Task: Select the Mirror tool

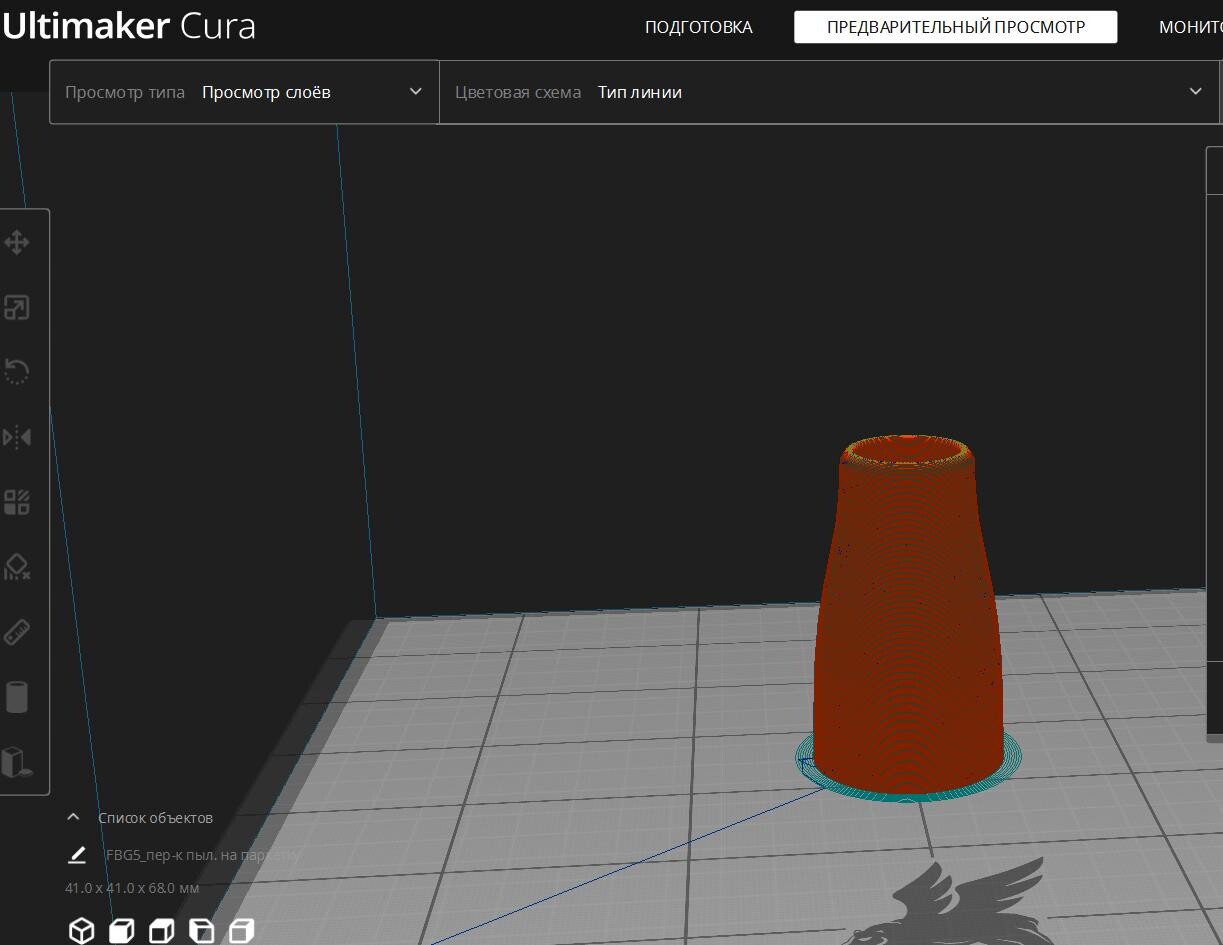Action: coord(17,437)
